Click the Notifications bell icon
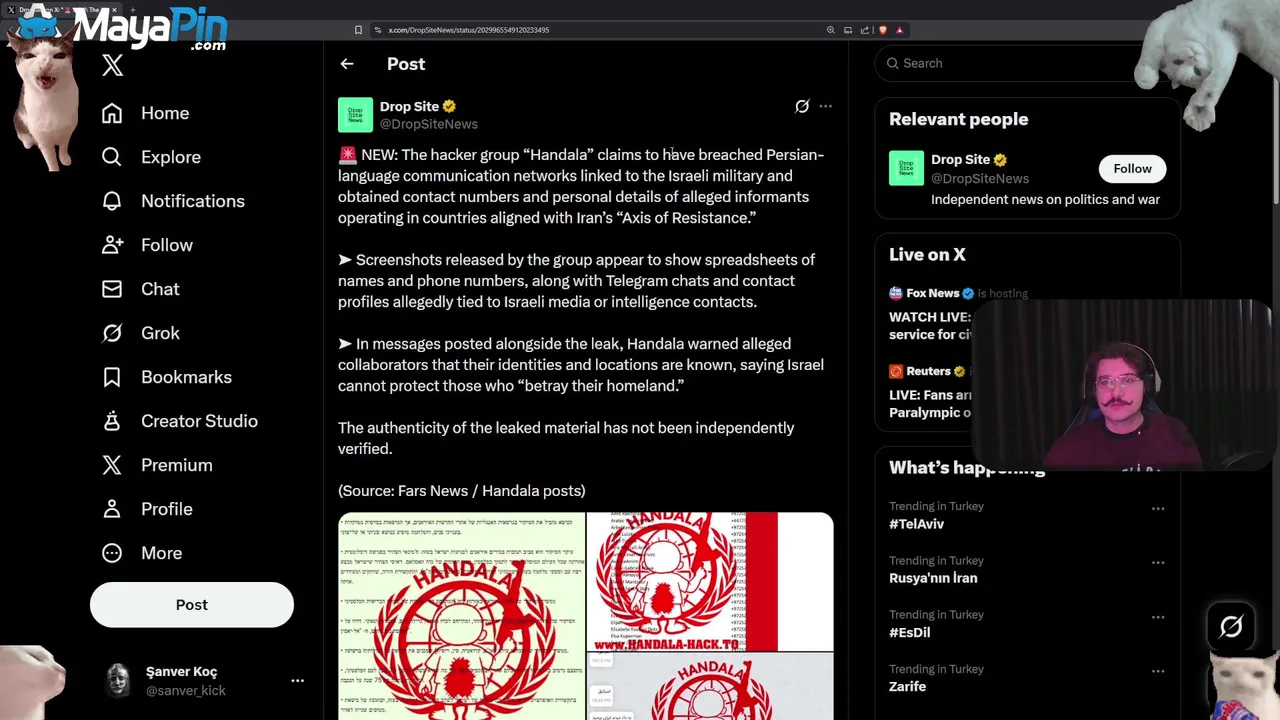1280x720 pixels. (112, 201)
